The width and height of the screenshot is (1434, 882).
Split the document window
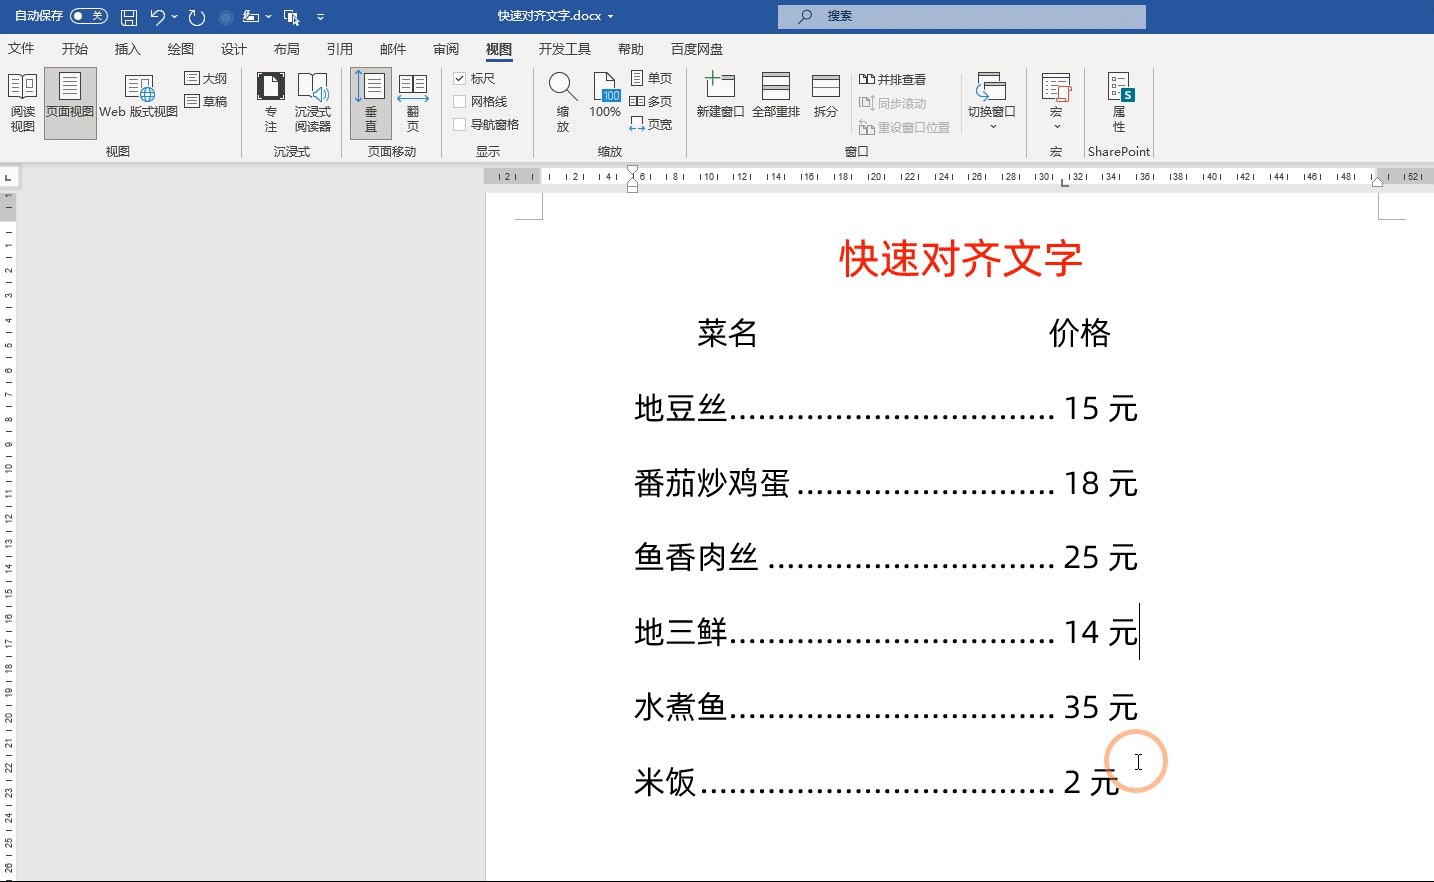point(825,98)
